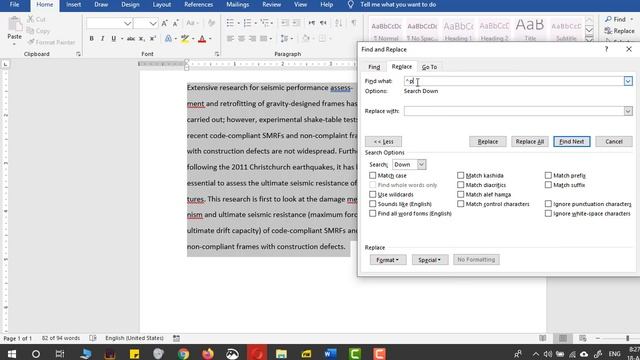Collapse options with Less button
Viewport: 640px width, 360px height.
(383, 141)
